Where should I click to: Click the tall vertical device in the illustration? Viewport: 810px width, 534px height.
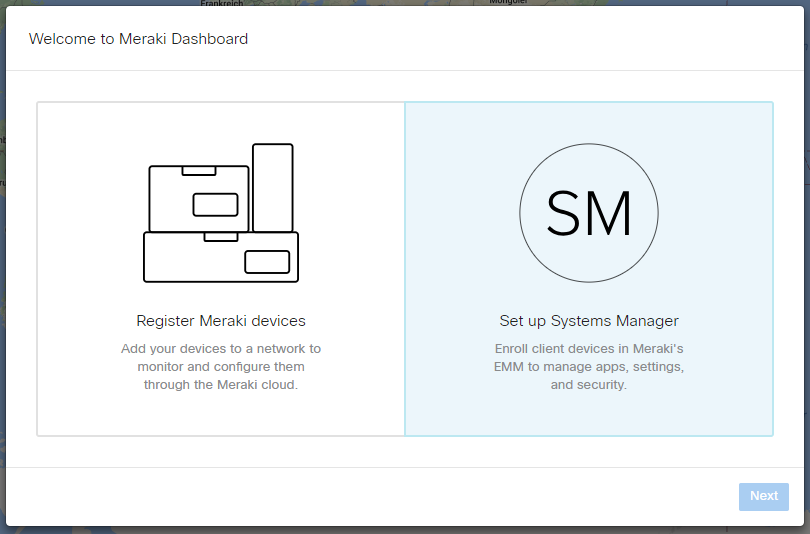coord(272,187)
